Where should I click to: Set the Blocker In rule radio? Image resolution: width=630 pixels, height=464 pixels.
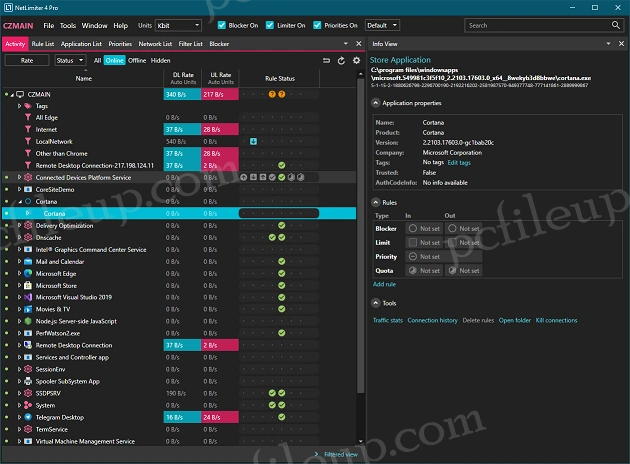413,228
